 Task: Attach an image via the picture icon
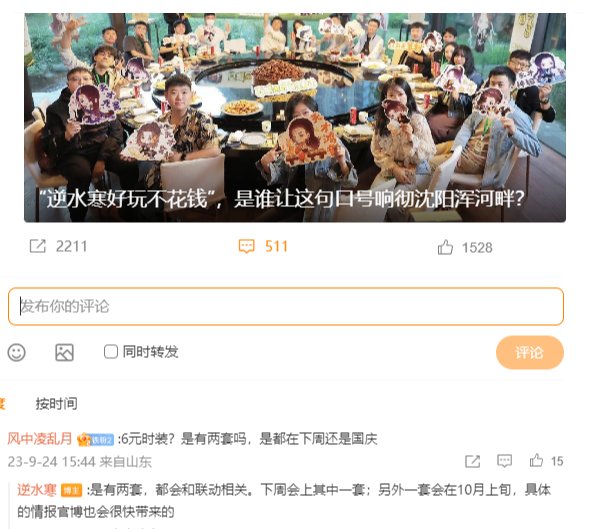click(64, 353)
